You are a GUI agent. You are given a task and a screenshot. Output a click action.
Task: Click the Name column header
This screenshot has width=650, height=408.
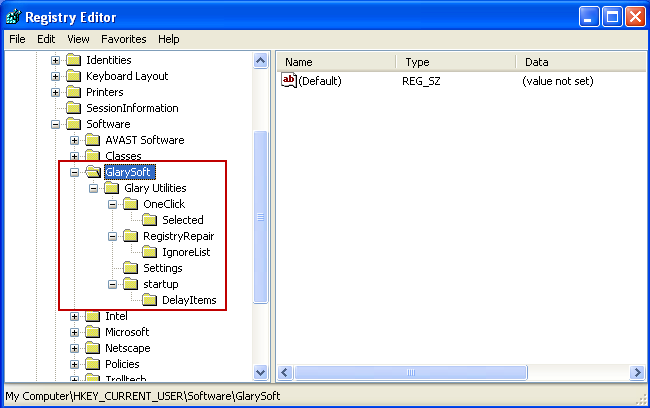coord(336,62)
